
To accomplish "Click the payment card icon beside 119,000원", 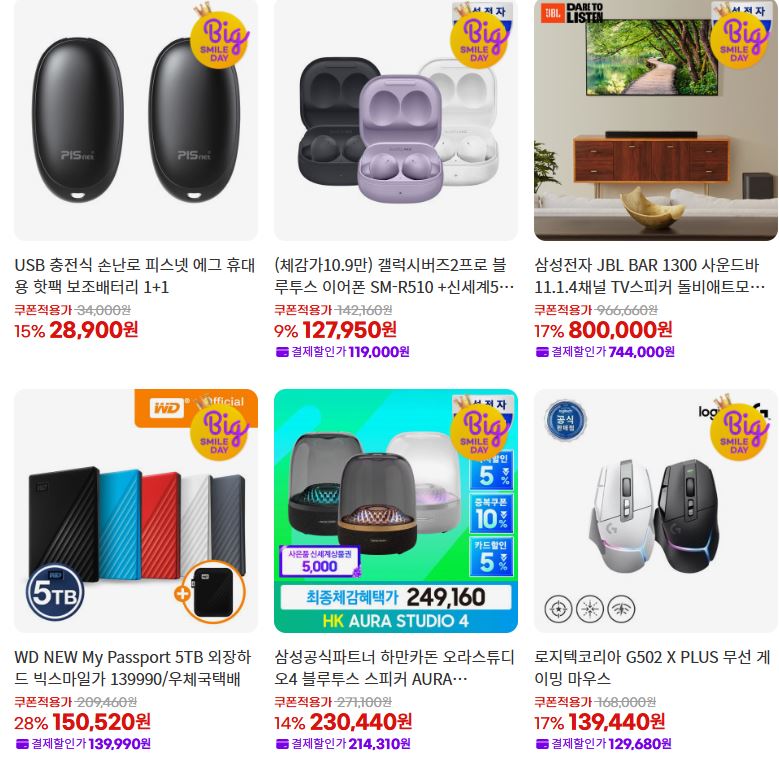I will click(282, 352).
